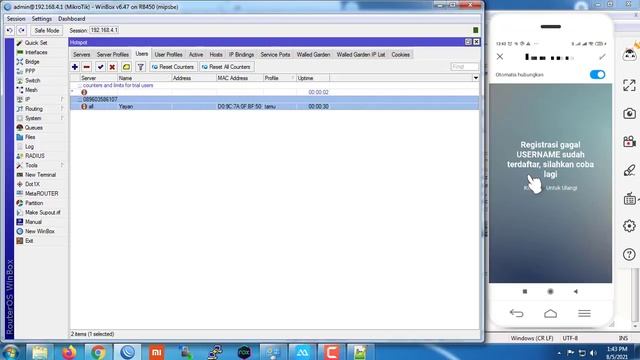Open Firefox from taskbar
Screen dimensions: 640x360
69,352
